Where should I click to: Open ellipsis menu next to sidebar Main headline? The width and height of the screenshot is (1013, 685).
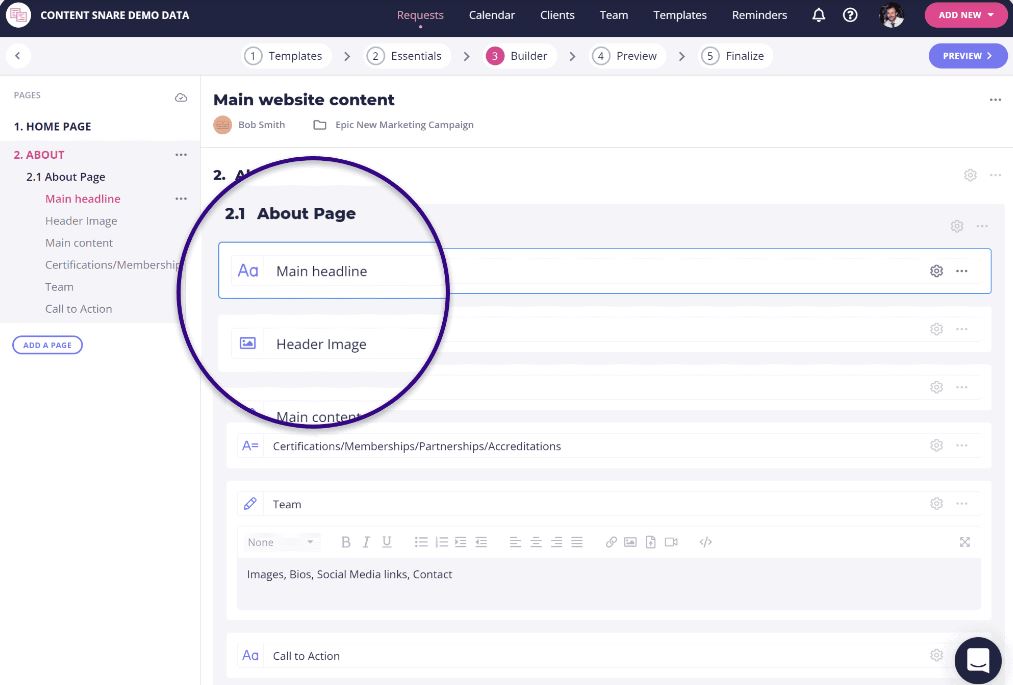181,199
